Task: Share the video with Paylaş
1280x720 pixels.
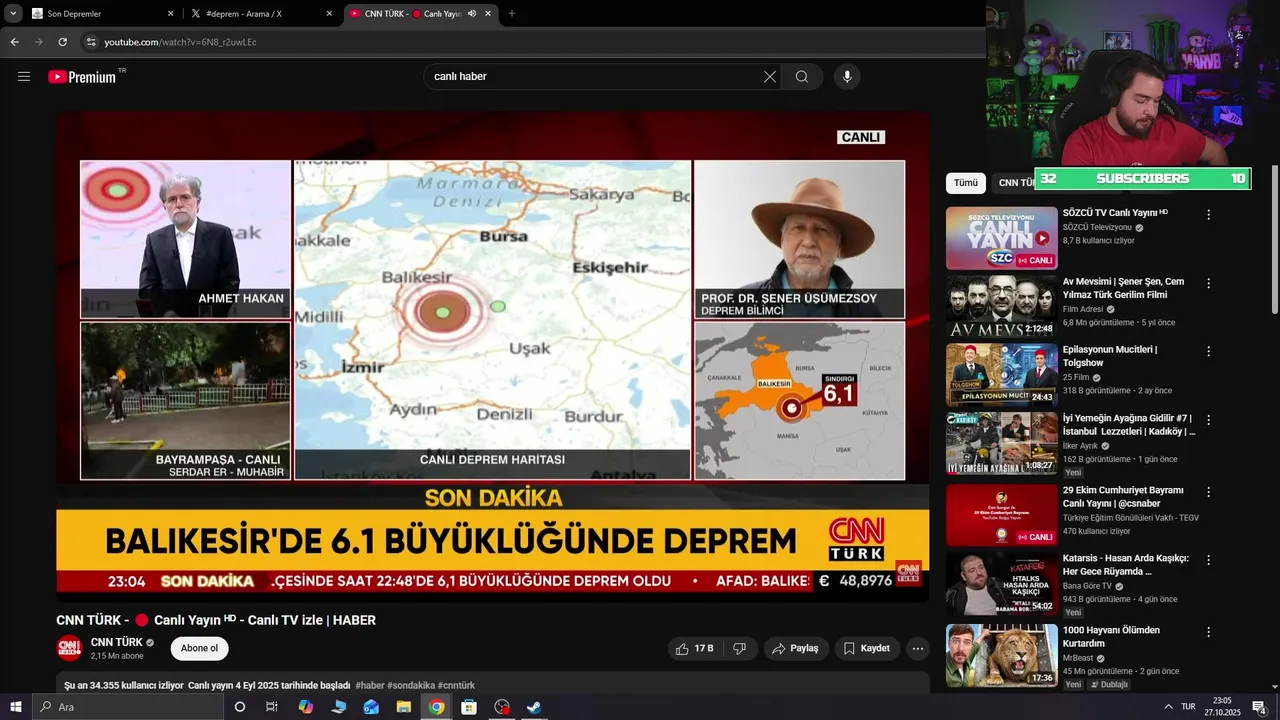Action: coord(796,648)
